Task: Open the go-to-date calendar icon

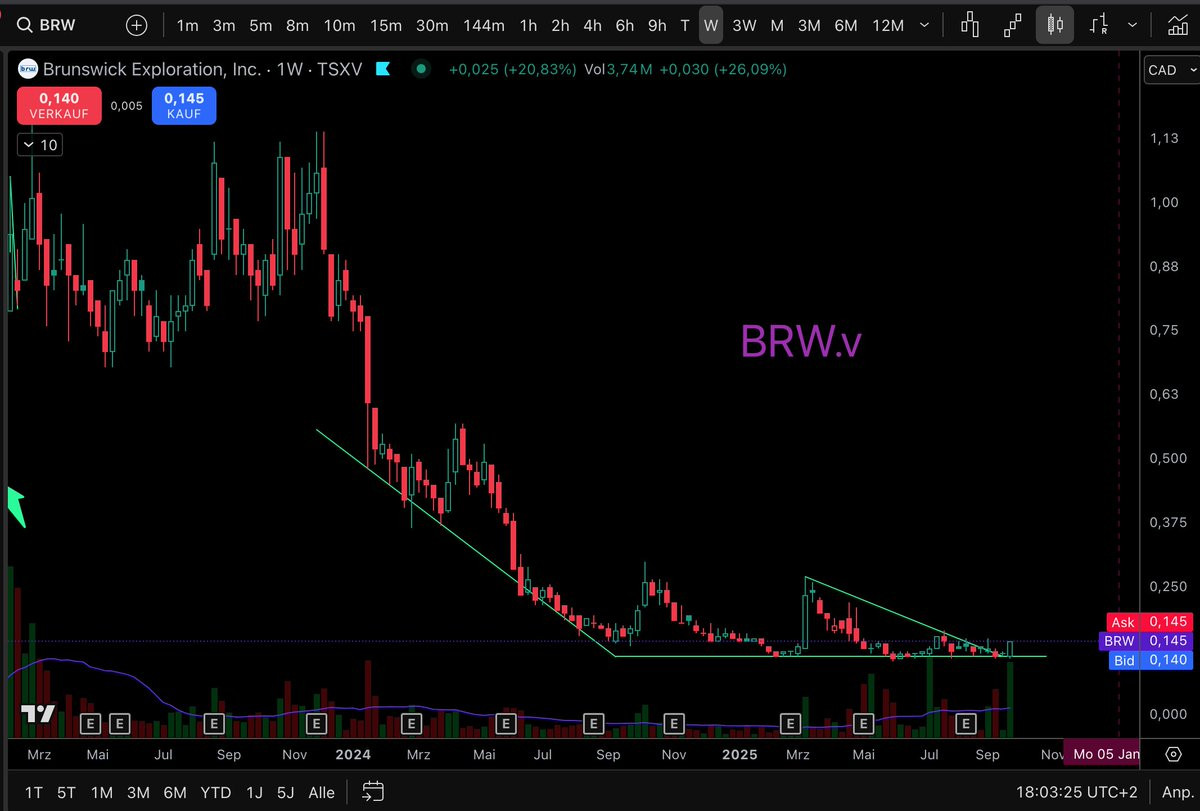Action: pos(373,792)
